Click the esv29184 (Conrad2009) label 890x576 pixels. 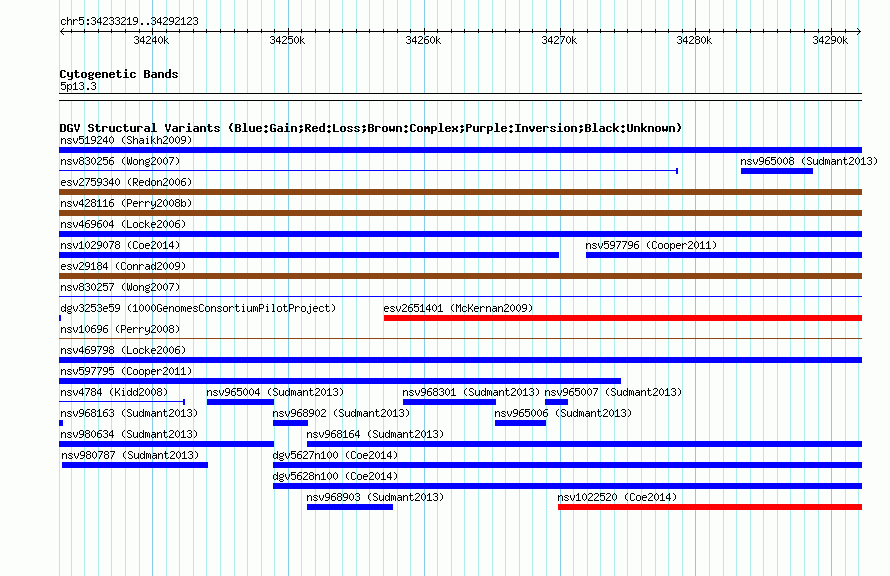[123, 266]
